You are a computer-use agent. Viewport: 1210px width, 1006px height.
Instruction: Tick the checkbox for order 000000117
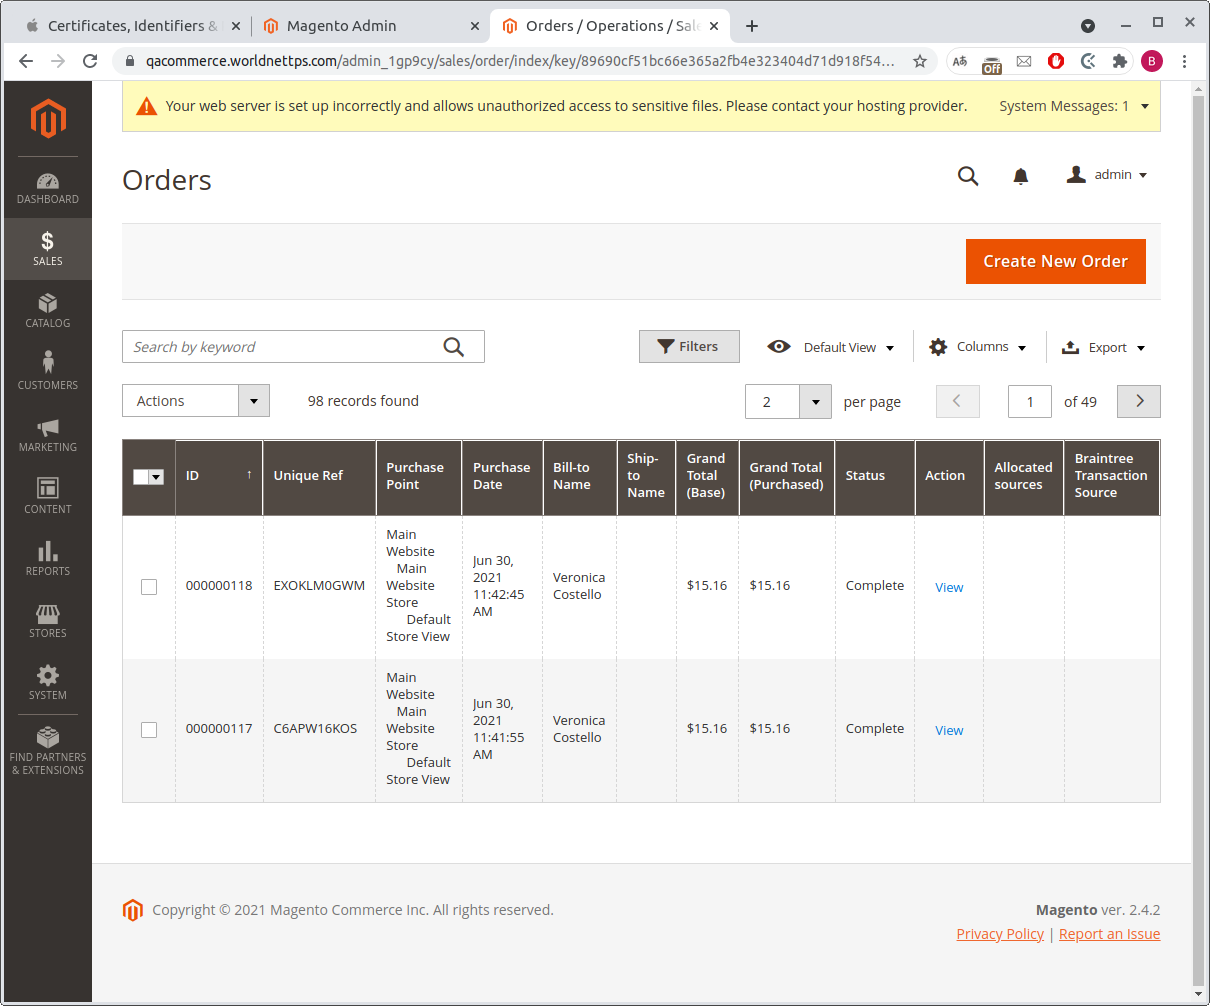coord(149,730)
